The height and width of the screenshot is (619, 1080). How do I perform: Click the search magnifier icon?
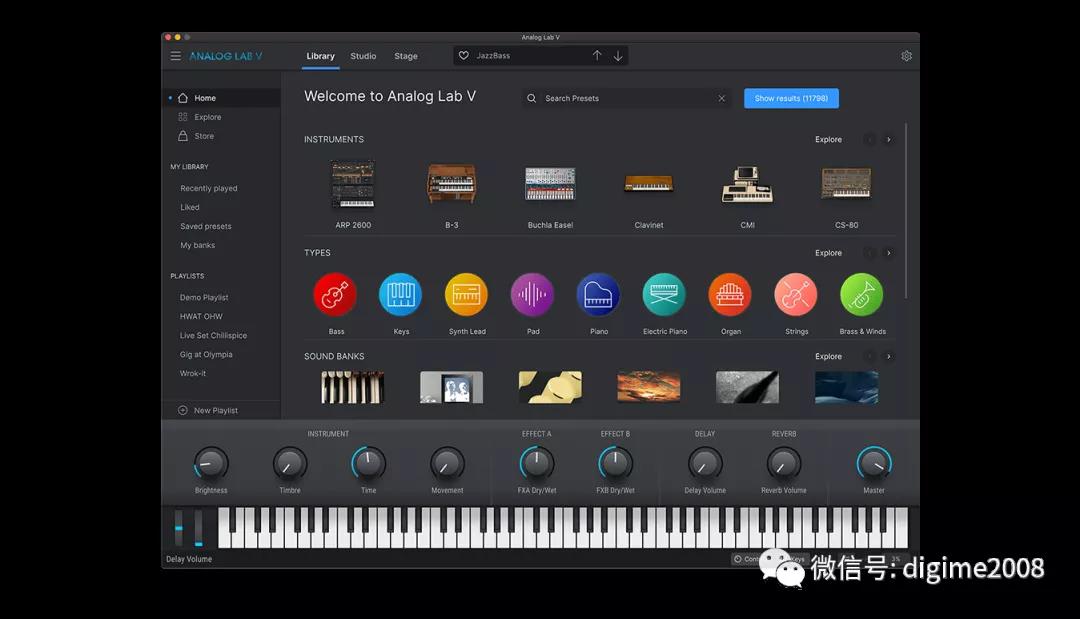coord(532,98)
